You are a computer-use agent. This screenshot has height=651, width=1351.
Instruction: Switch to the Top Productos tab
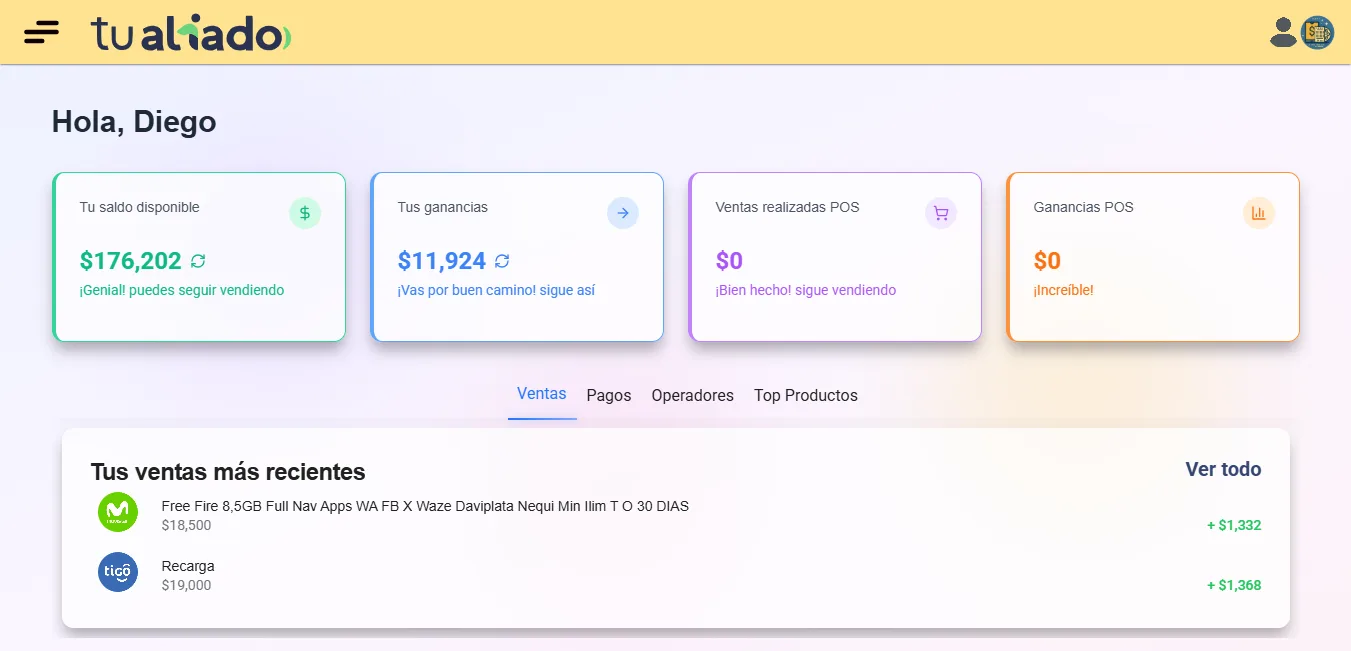tap(805, 395)
